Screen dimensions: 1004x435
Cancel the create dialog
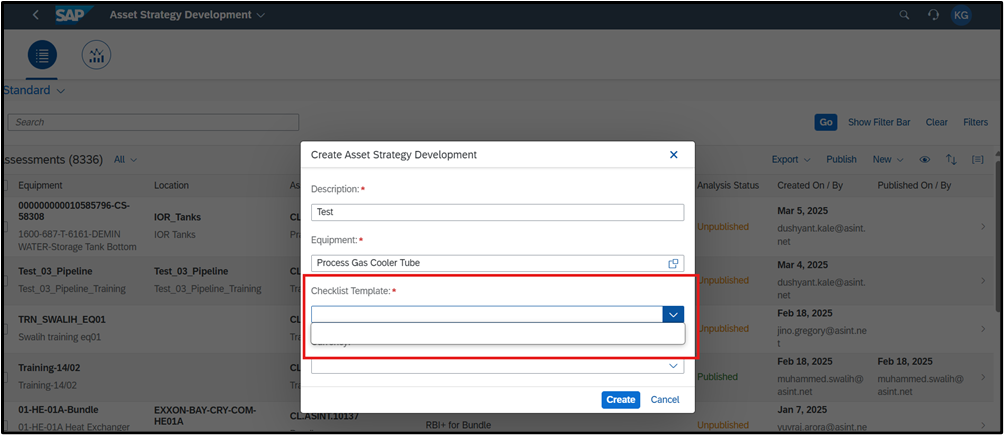(664, 399)
